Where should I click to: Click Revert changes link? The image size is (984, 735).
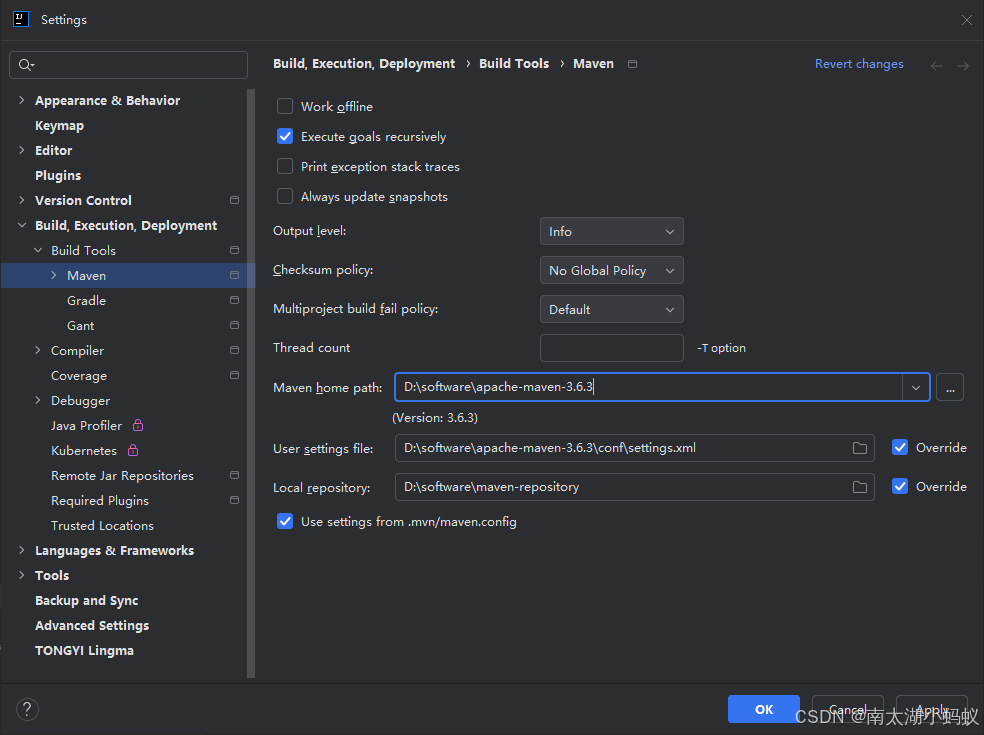pyautogui.click(x=859, y=64)
